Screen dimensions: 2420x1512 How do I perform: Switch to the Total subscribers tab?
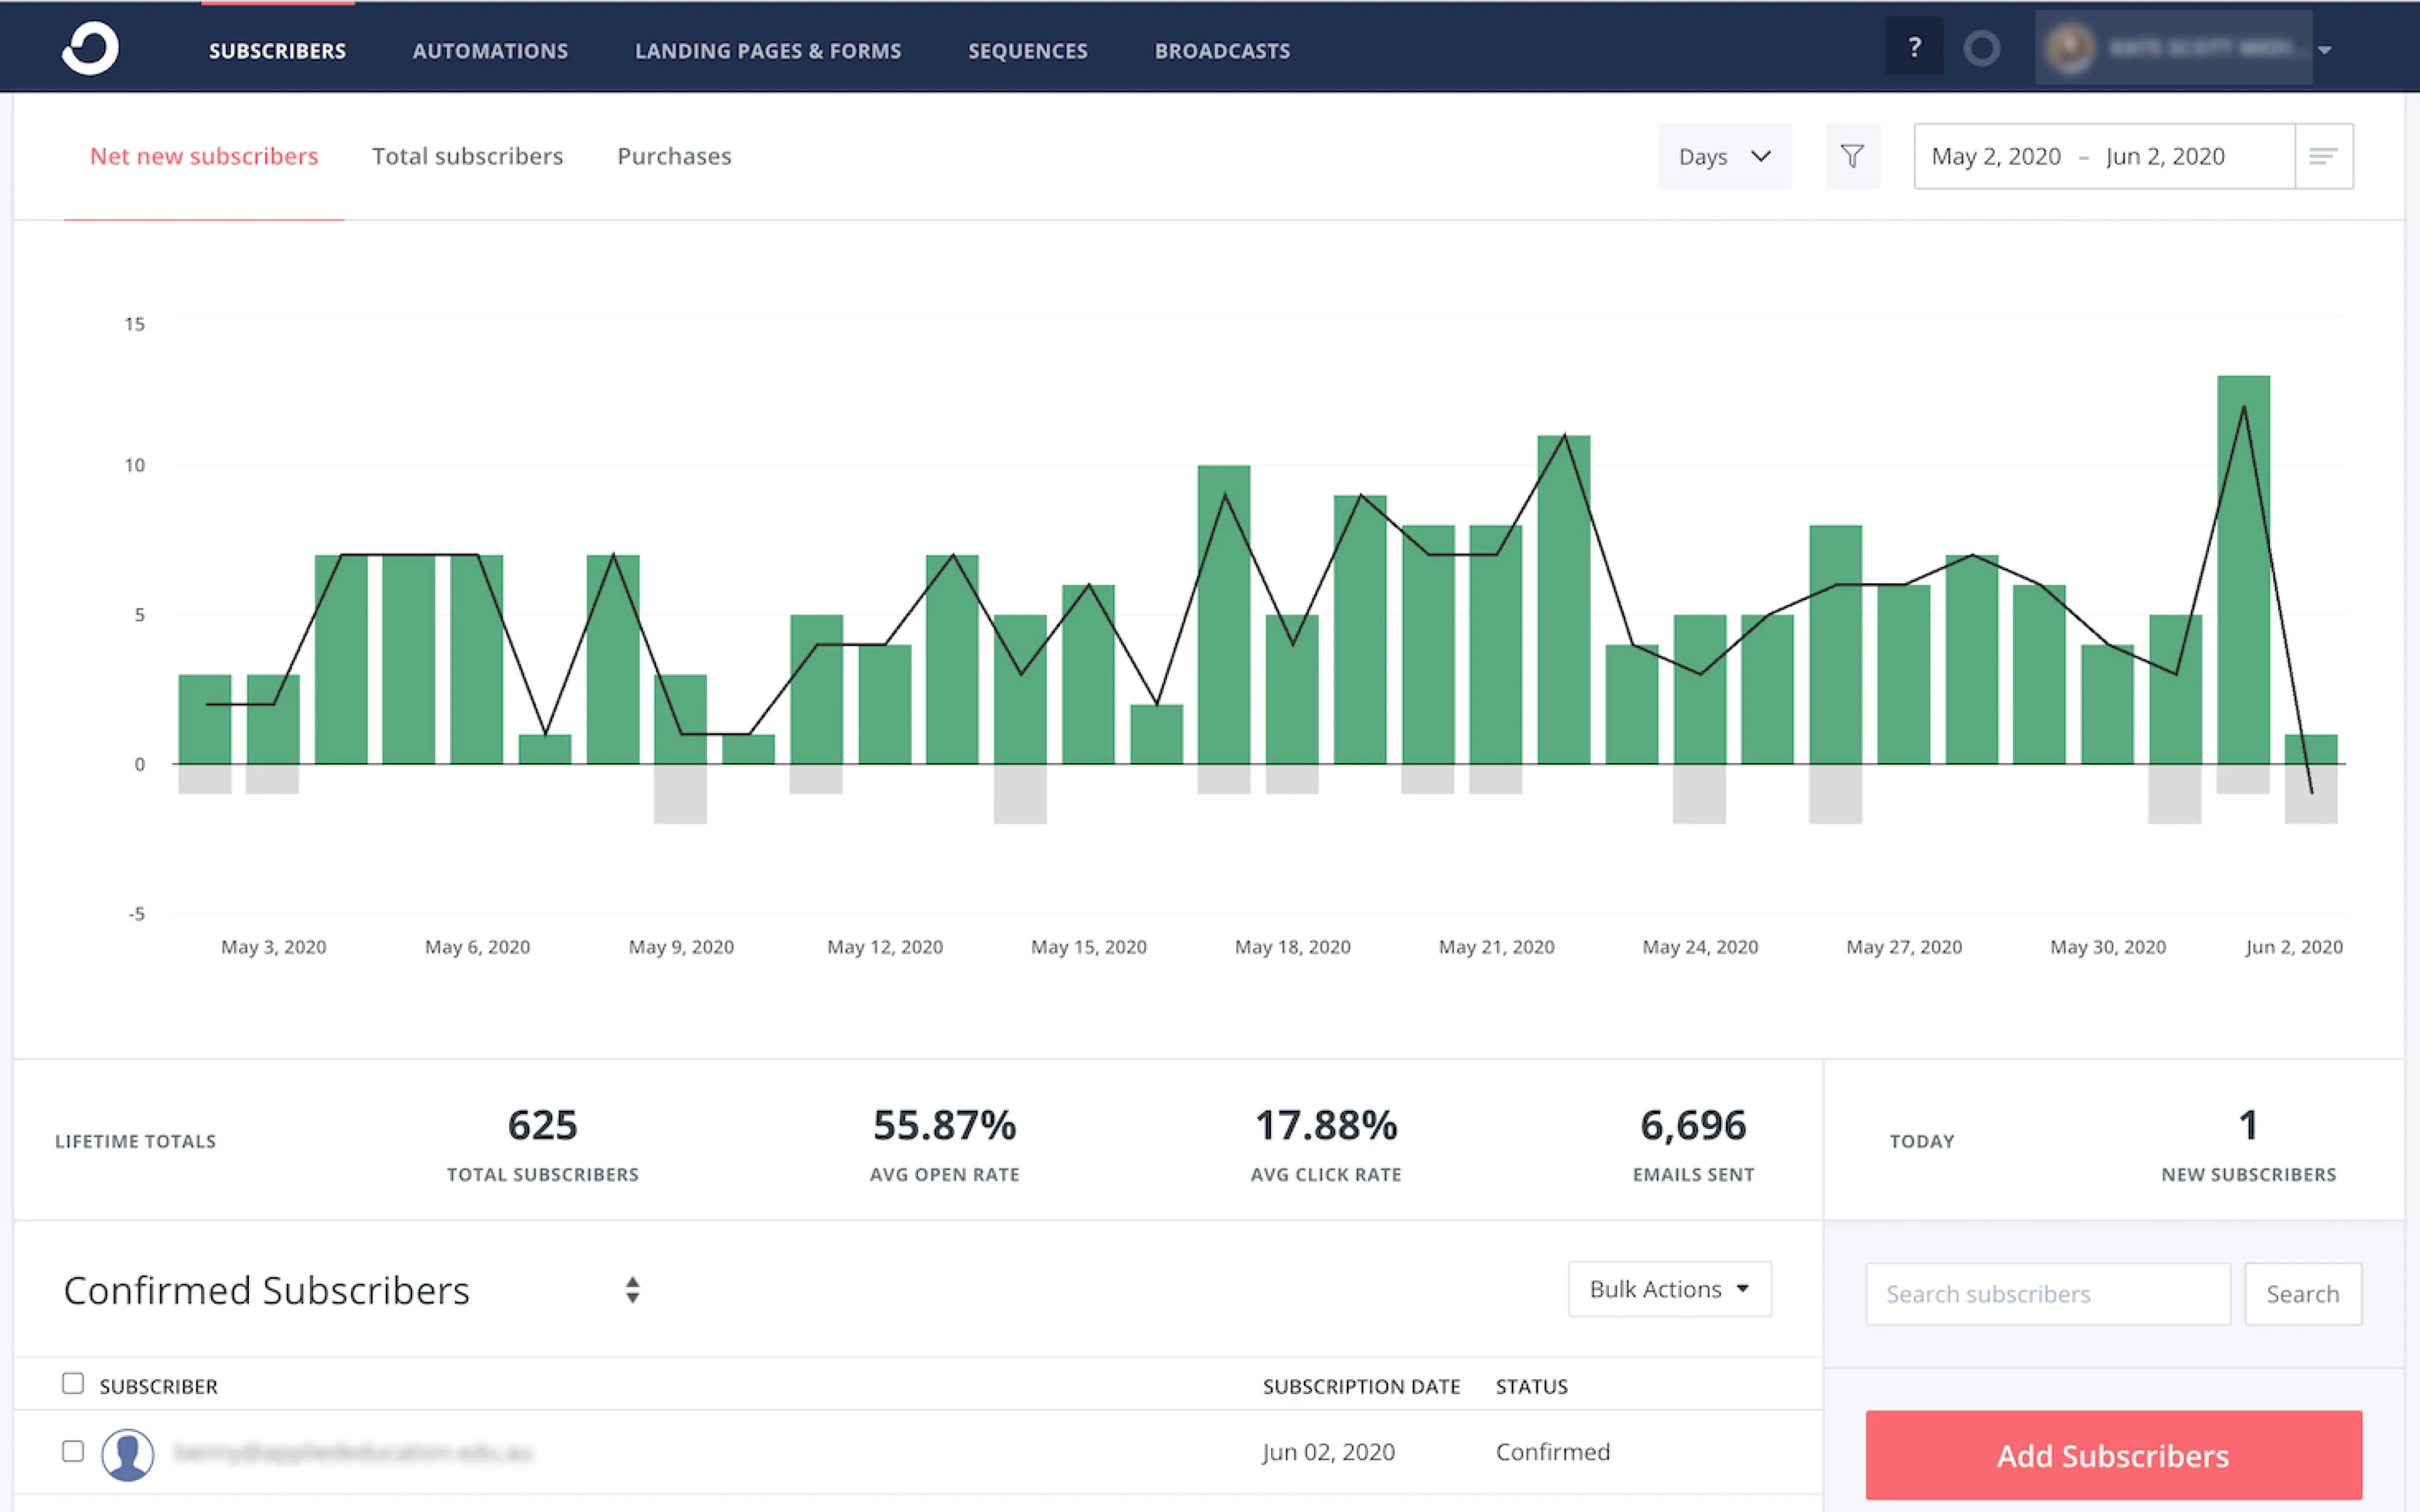[x=467, y=157]
